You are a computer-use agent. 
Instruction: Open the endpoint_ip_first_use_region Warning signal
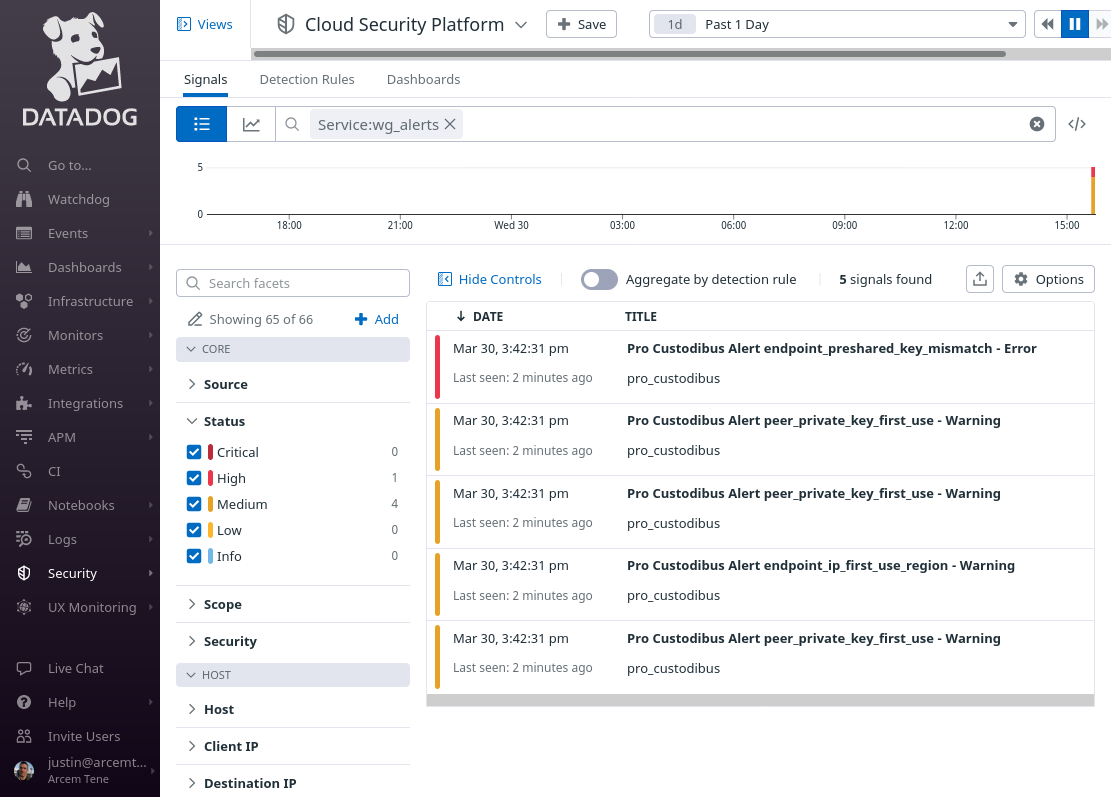pyautogui.click(x=760, y=584)
